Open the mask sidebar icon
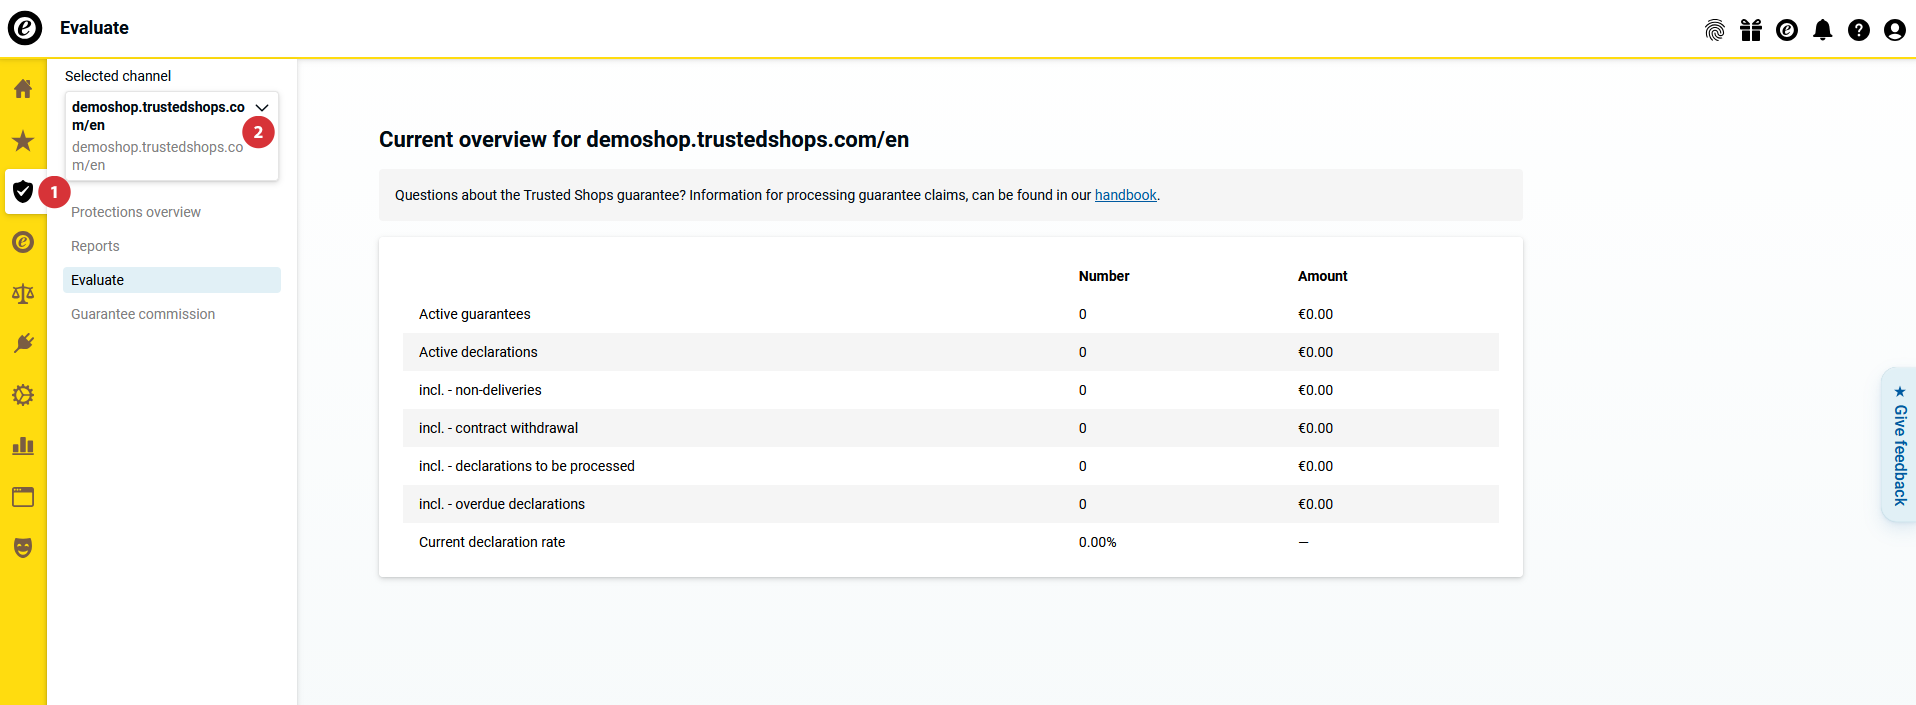Image resolution: width=1916 pixels, height=705 pixels. (23, 548)
